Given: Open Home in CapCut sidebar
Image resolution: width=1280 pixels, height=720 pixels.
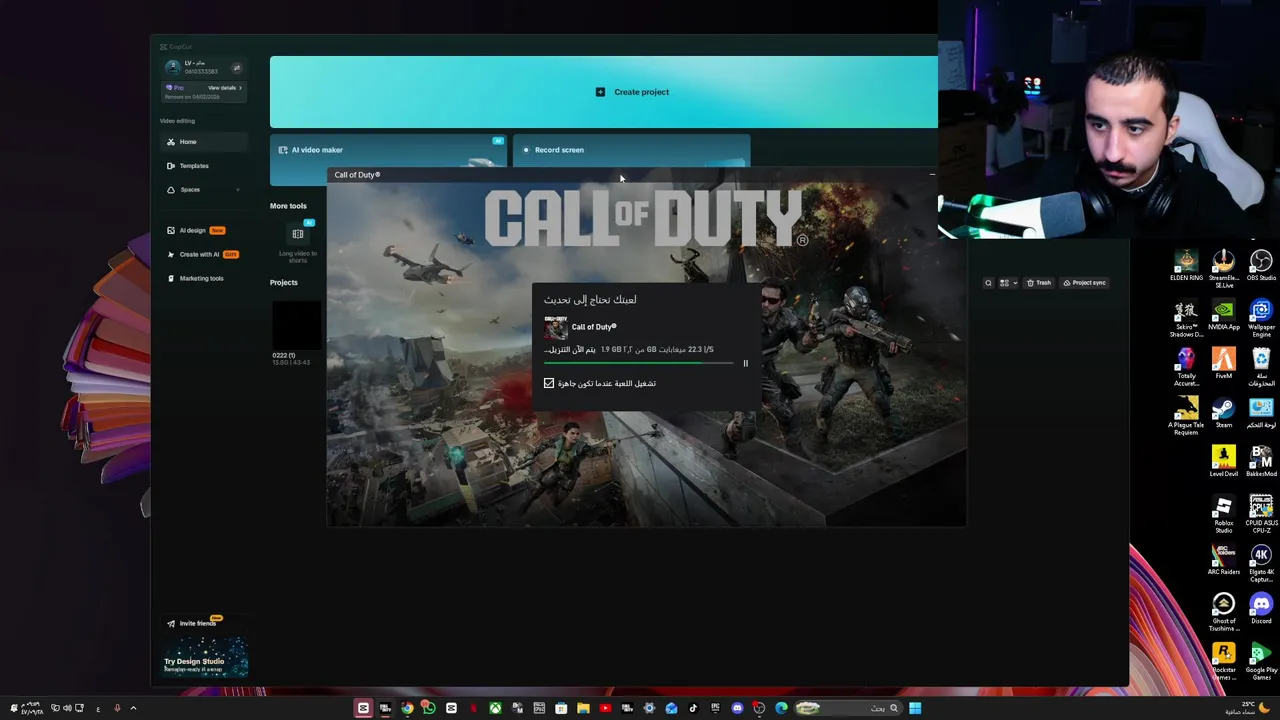Looking at the screenshot, I should pyautogui.click(x=205, y=142).
